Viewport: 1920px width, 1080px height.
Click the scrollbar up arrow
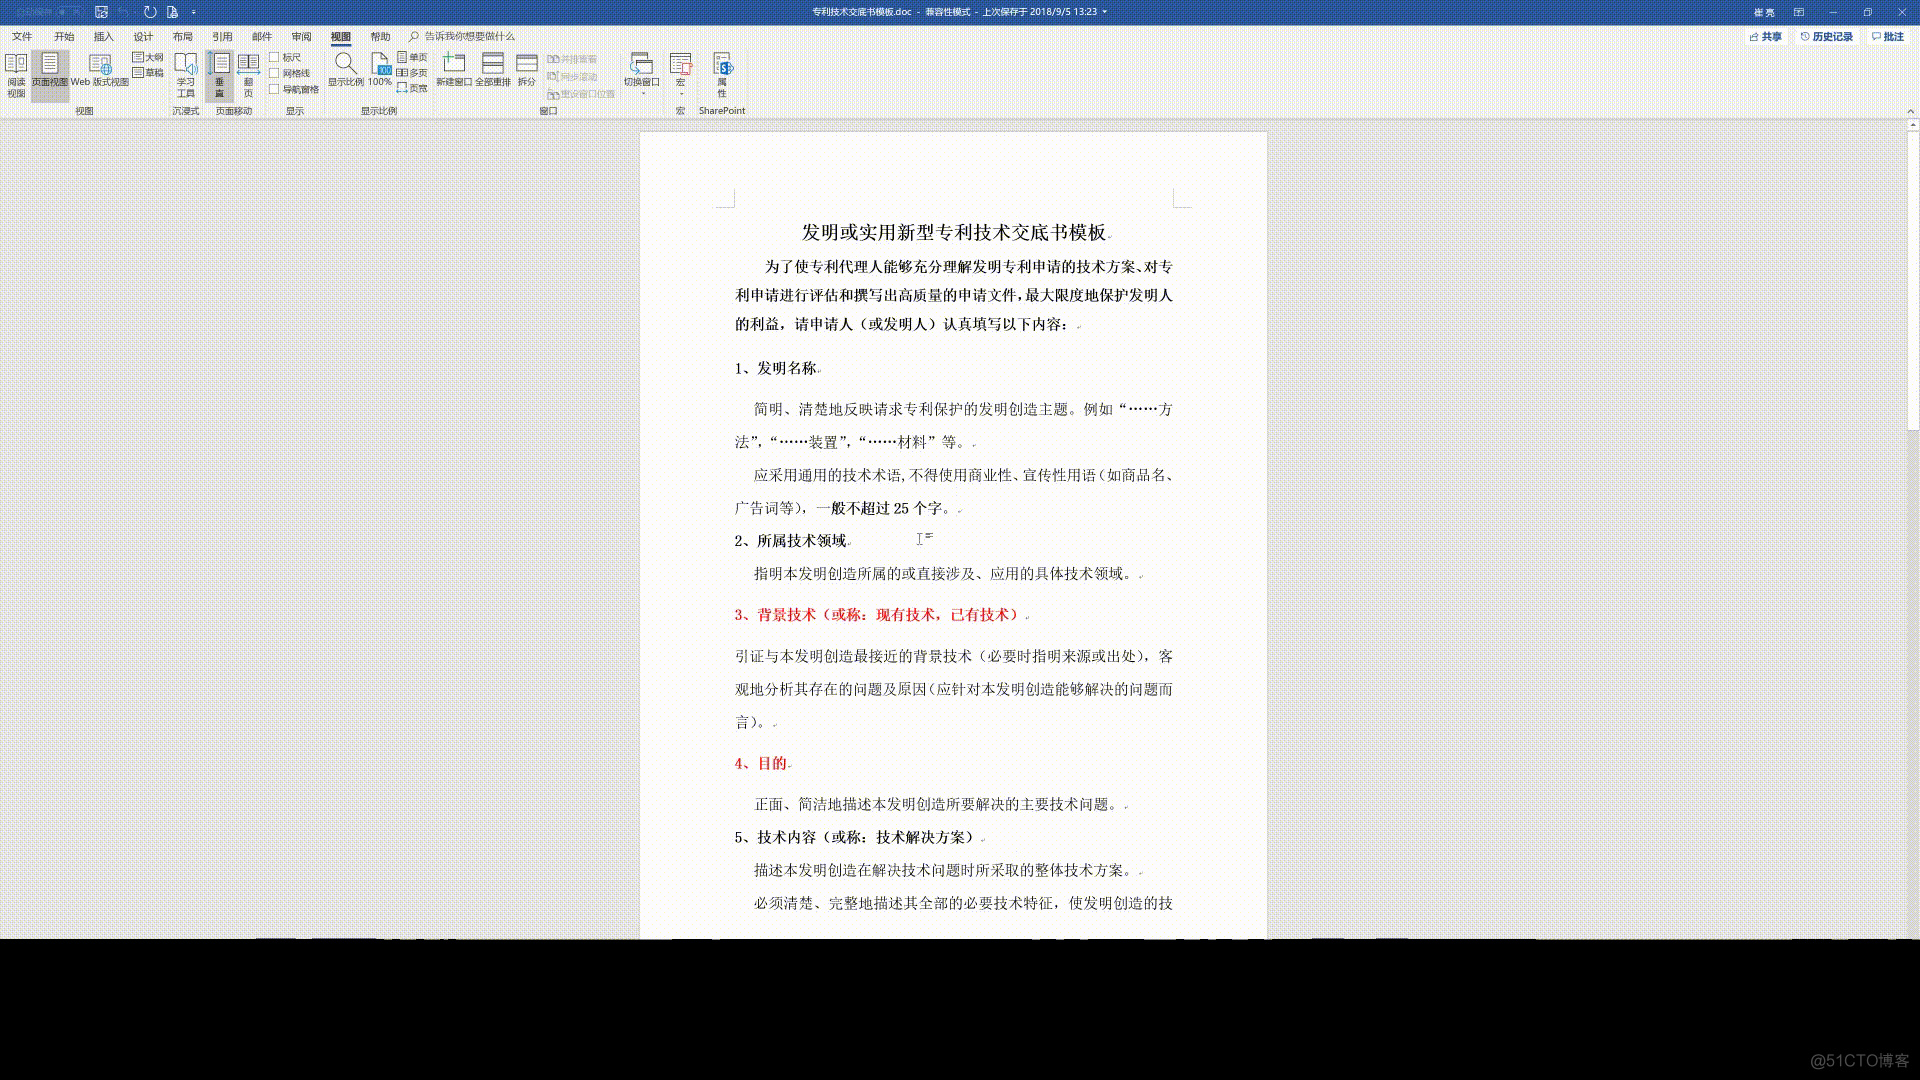pos(1913,126)
